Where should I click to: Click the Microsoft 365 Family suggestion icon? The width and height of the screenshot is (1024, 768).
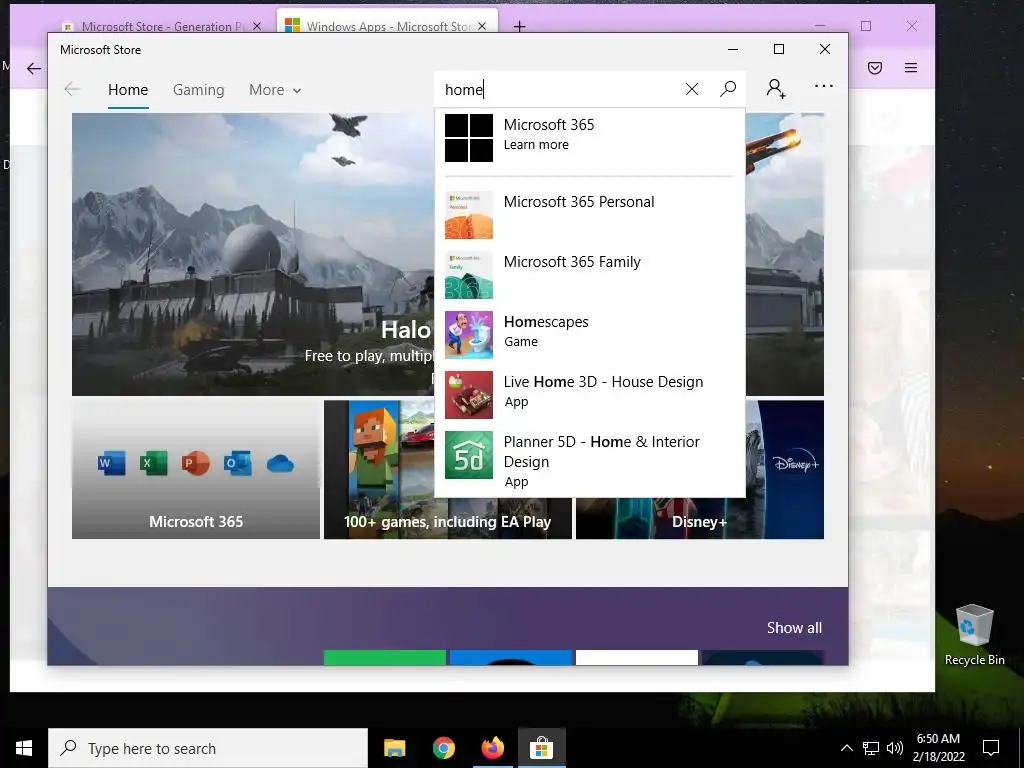click(469, 275)
